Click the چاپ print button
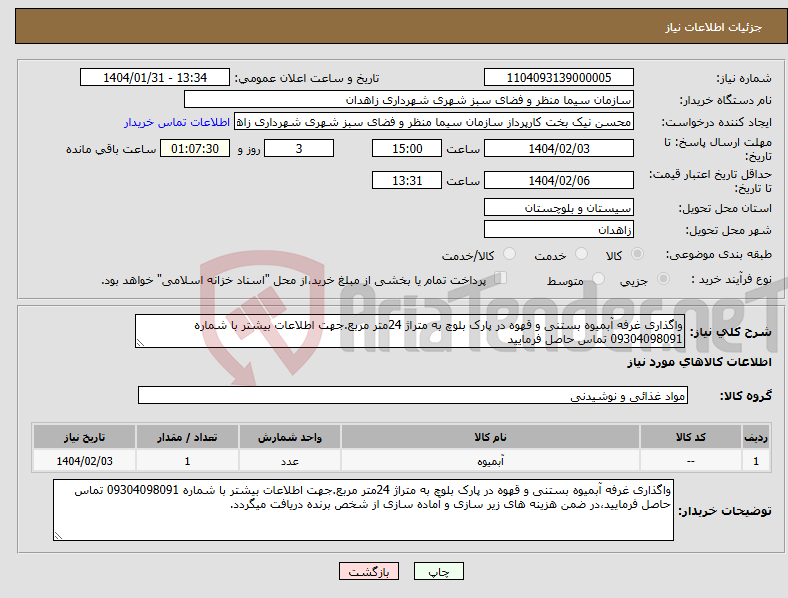Viewport: 788px width, 598px height. tap(439, 571)
